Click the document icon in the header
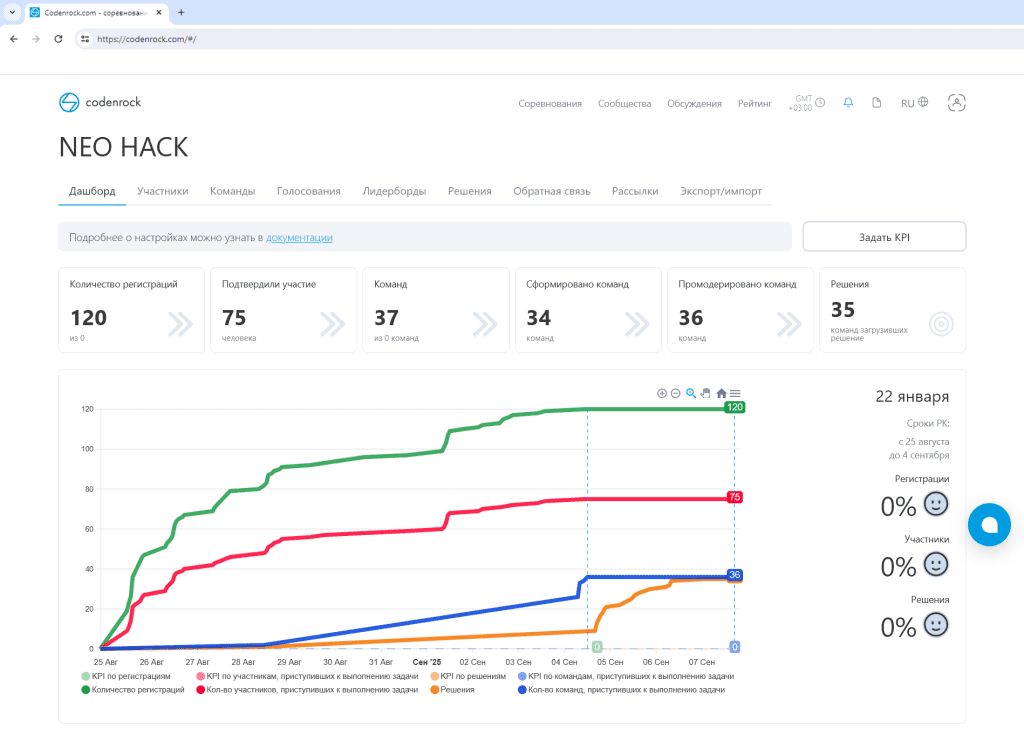The width and height of the screenshot is (1024, 735). tap(877, 103)
